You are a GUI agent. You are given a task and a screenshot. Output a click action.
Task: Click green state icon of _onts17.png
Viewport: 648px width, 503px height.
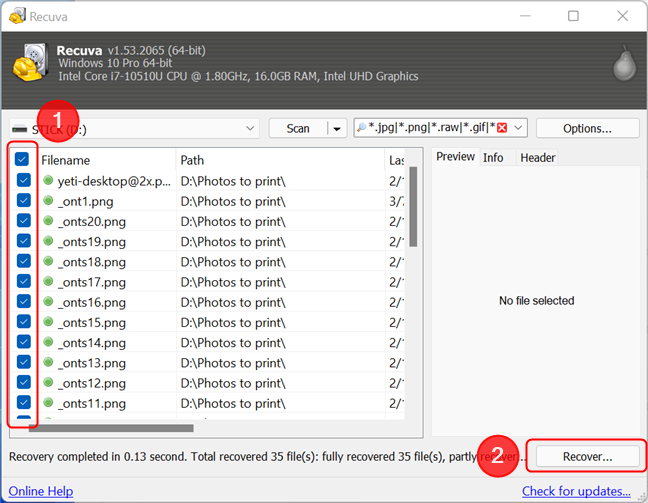(x=48, y=281)
